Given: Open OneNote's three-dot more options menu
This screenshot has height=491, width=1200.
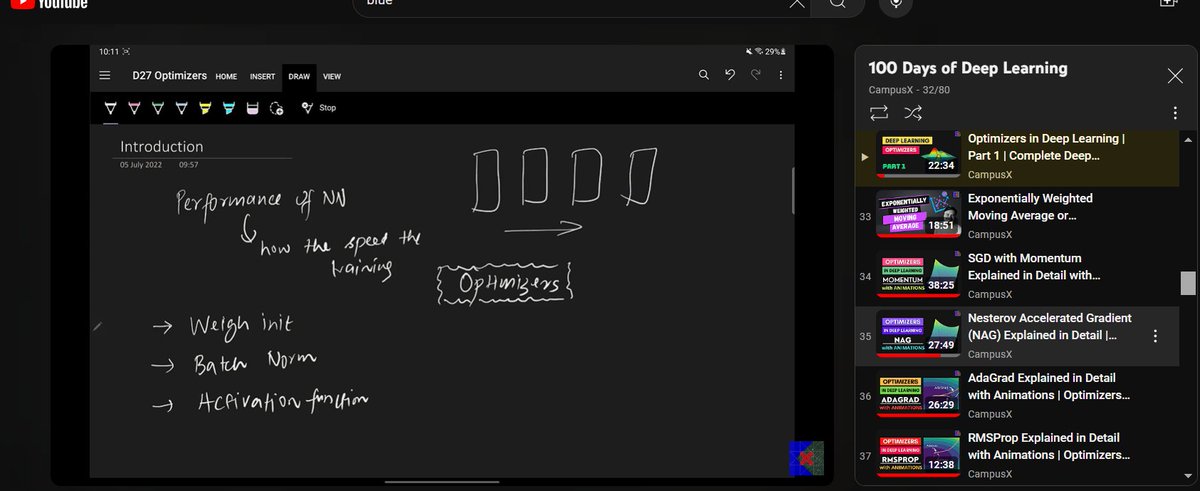Looking at the screenshot, I should coord(781,75).
